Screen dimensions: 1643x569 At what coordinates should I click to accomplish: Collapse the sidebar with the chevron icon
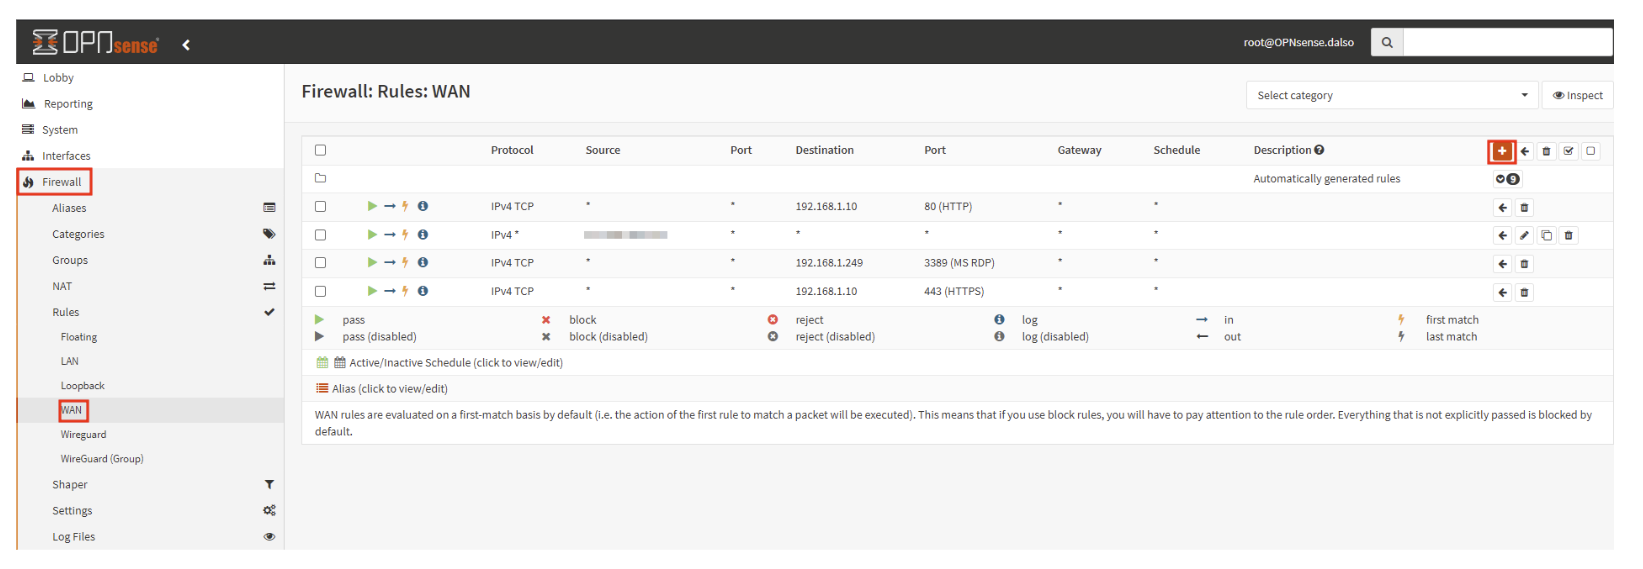186,44
